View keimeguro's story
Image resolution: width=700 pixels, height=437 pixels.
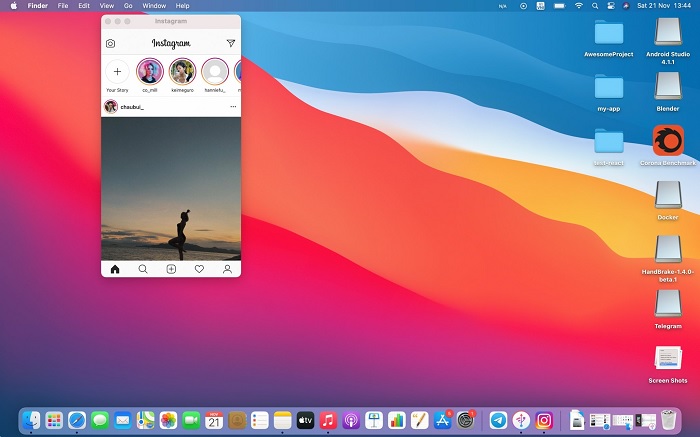pos(183,71)
